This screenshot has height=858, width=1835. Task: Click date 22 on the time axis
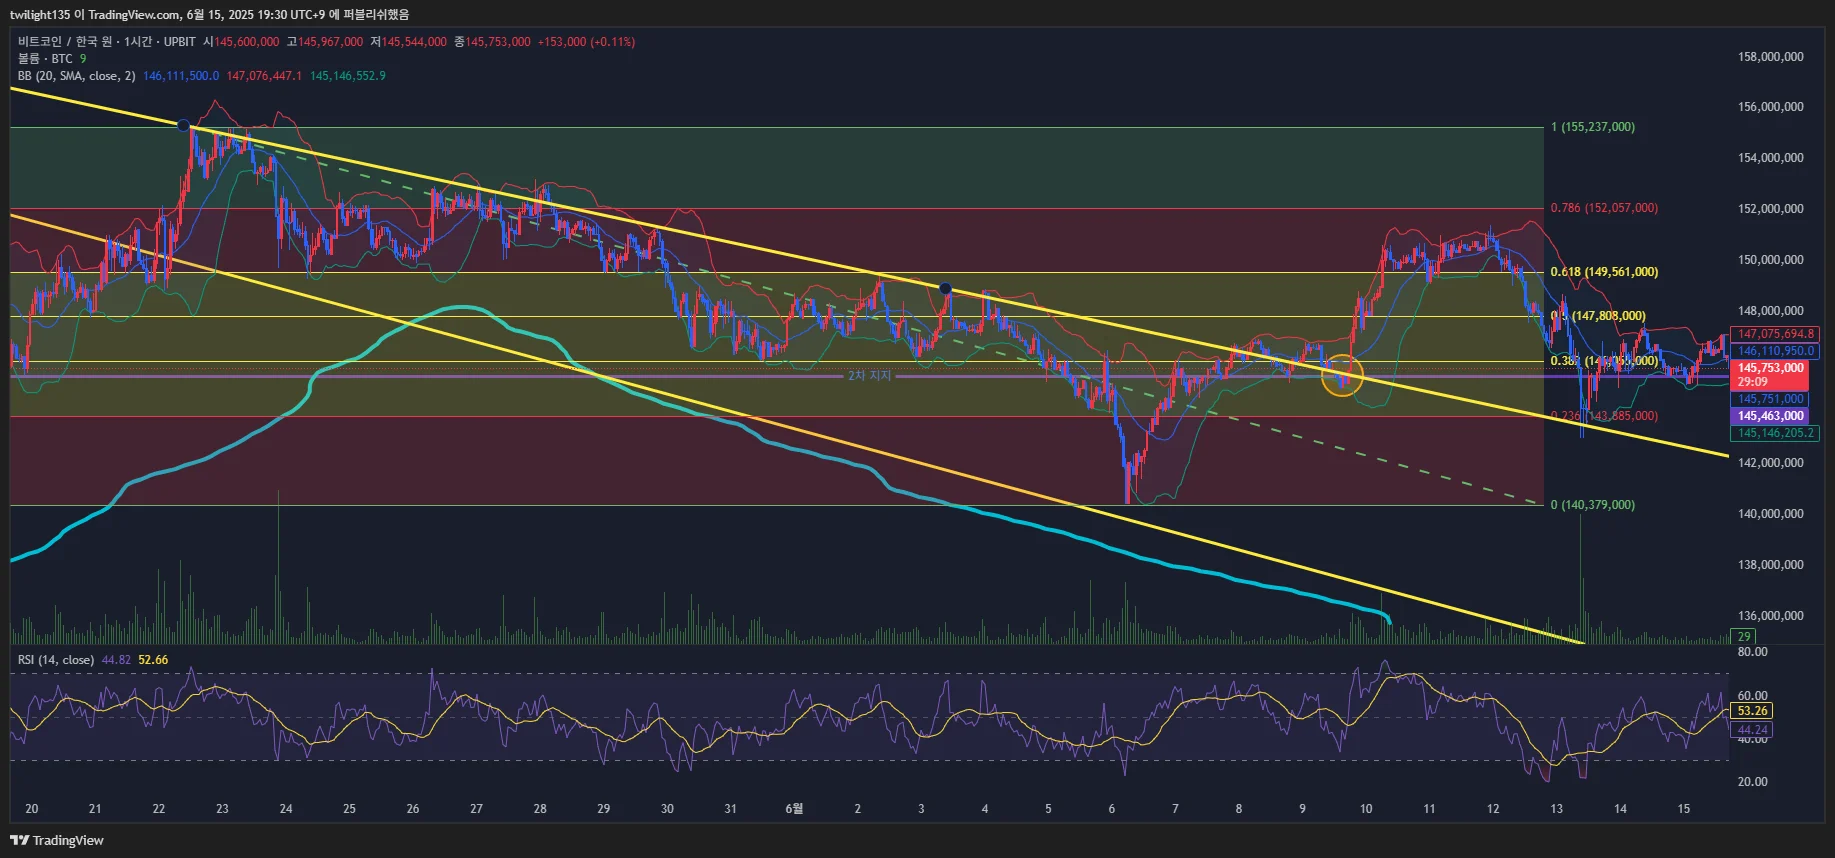(159, 809)
